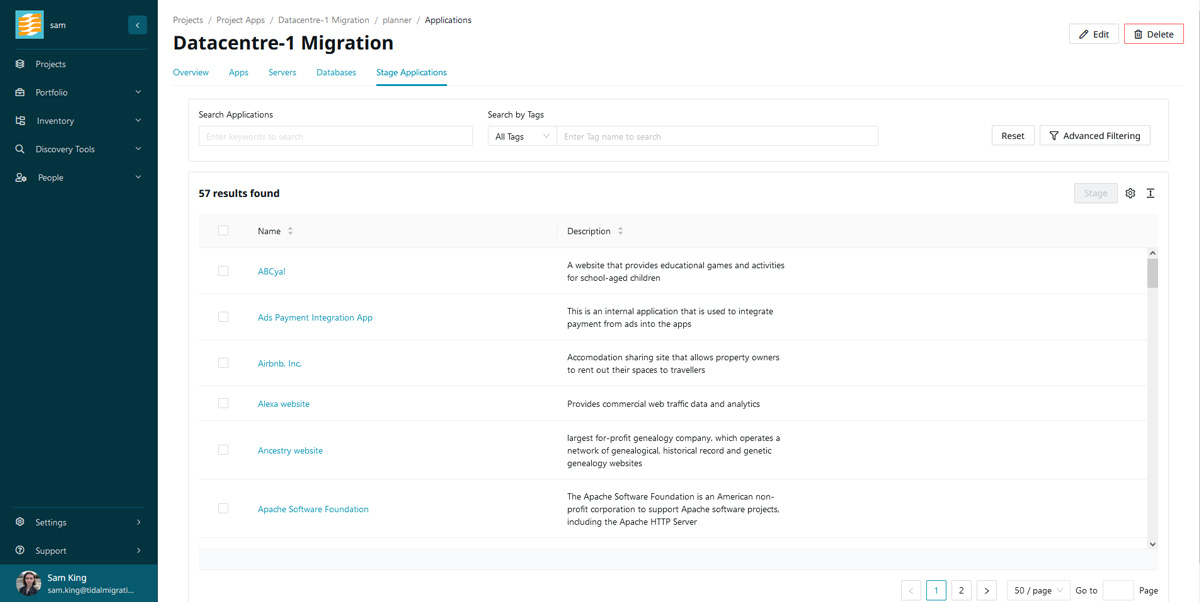Image resolution: width=1200 pixels, height=602 pixels.
Task: Sort by Name using the sort arrows
Action: tap(290, 231)
